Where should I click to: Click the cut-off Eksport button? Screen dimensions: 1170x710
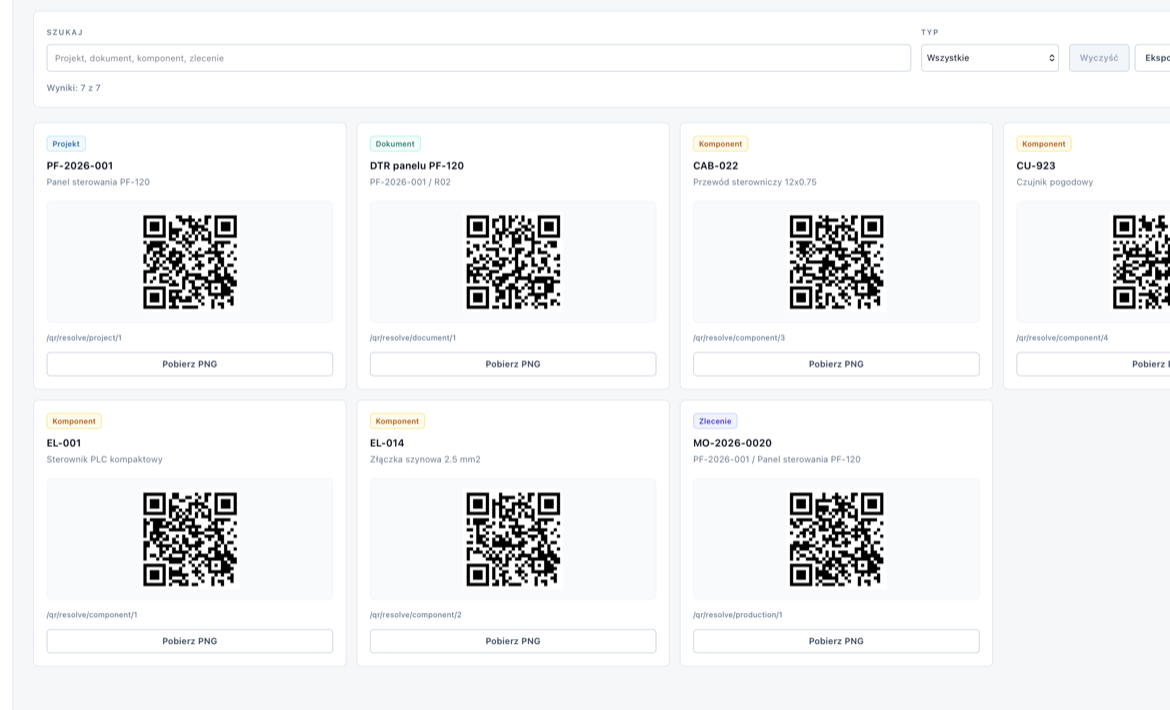pos(1153,58)
